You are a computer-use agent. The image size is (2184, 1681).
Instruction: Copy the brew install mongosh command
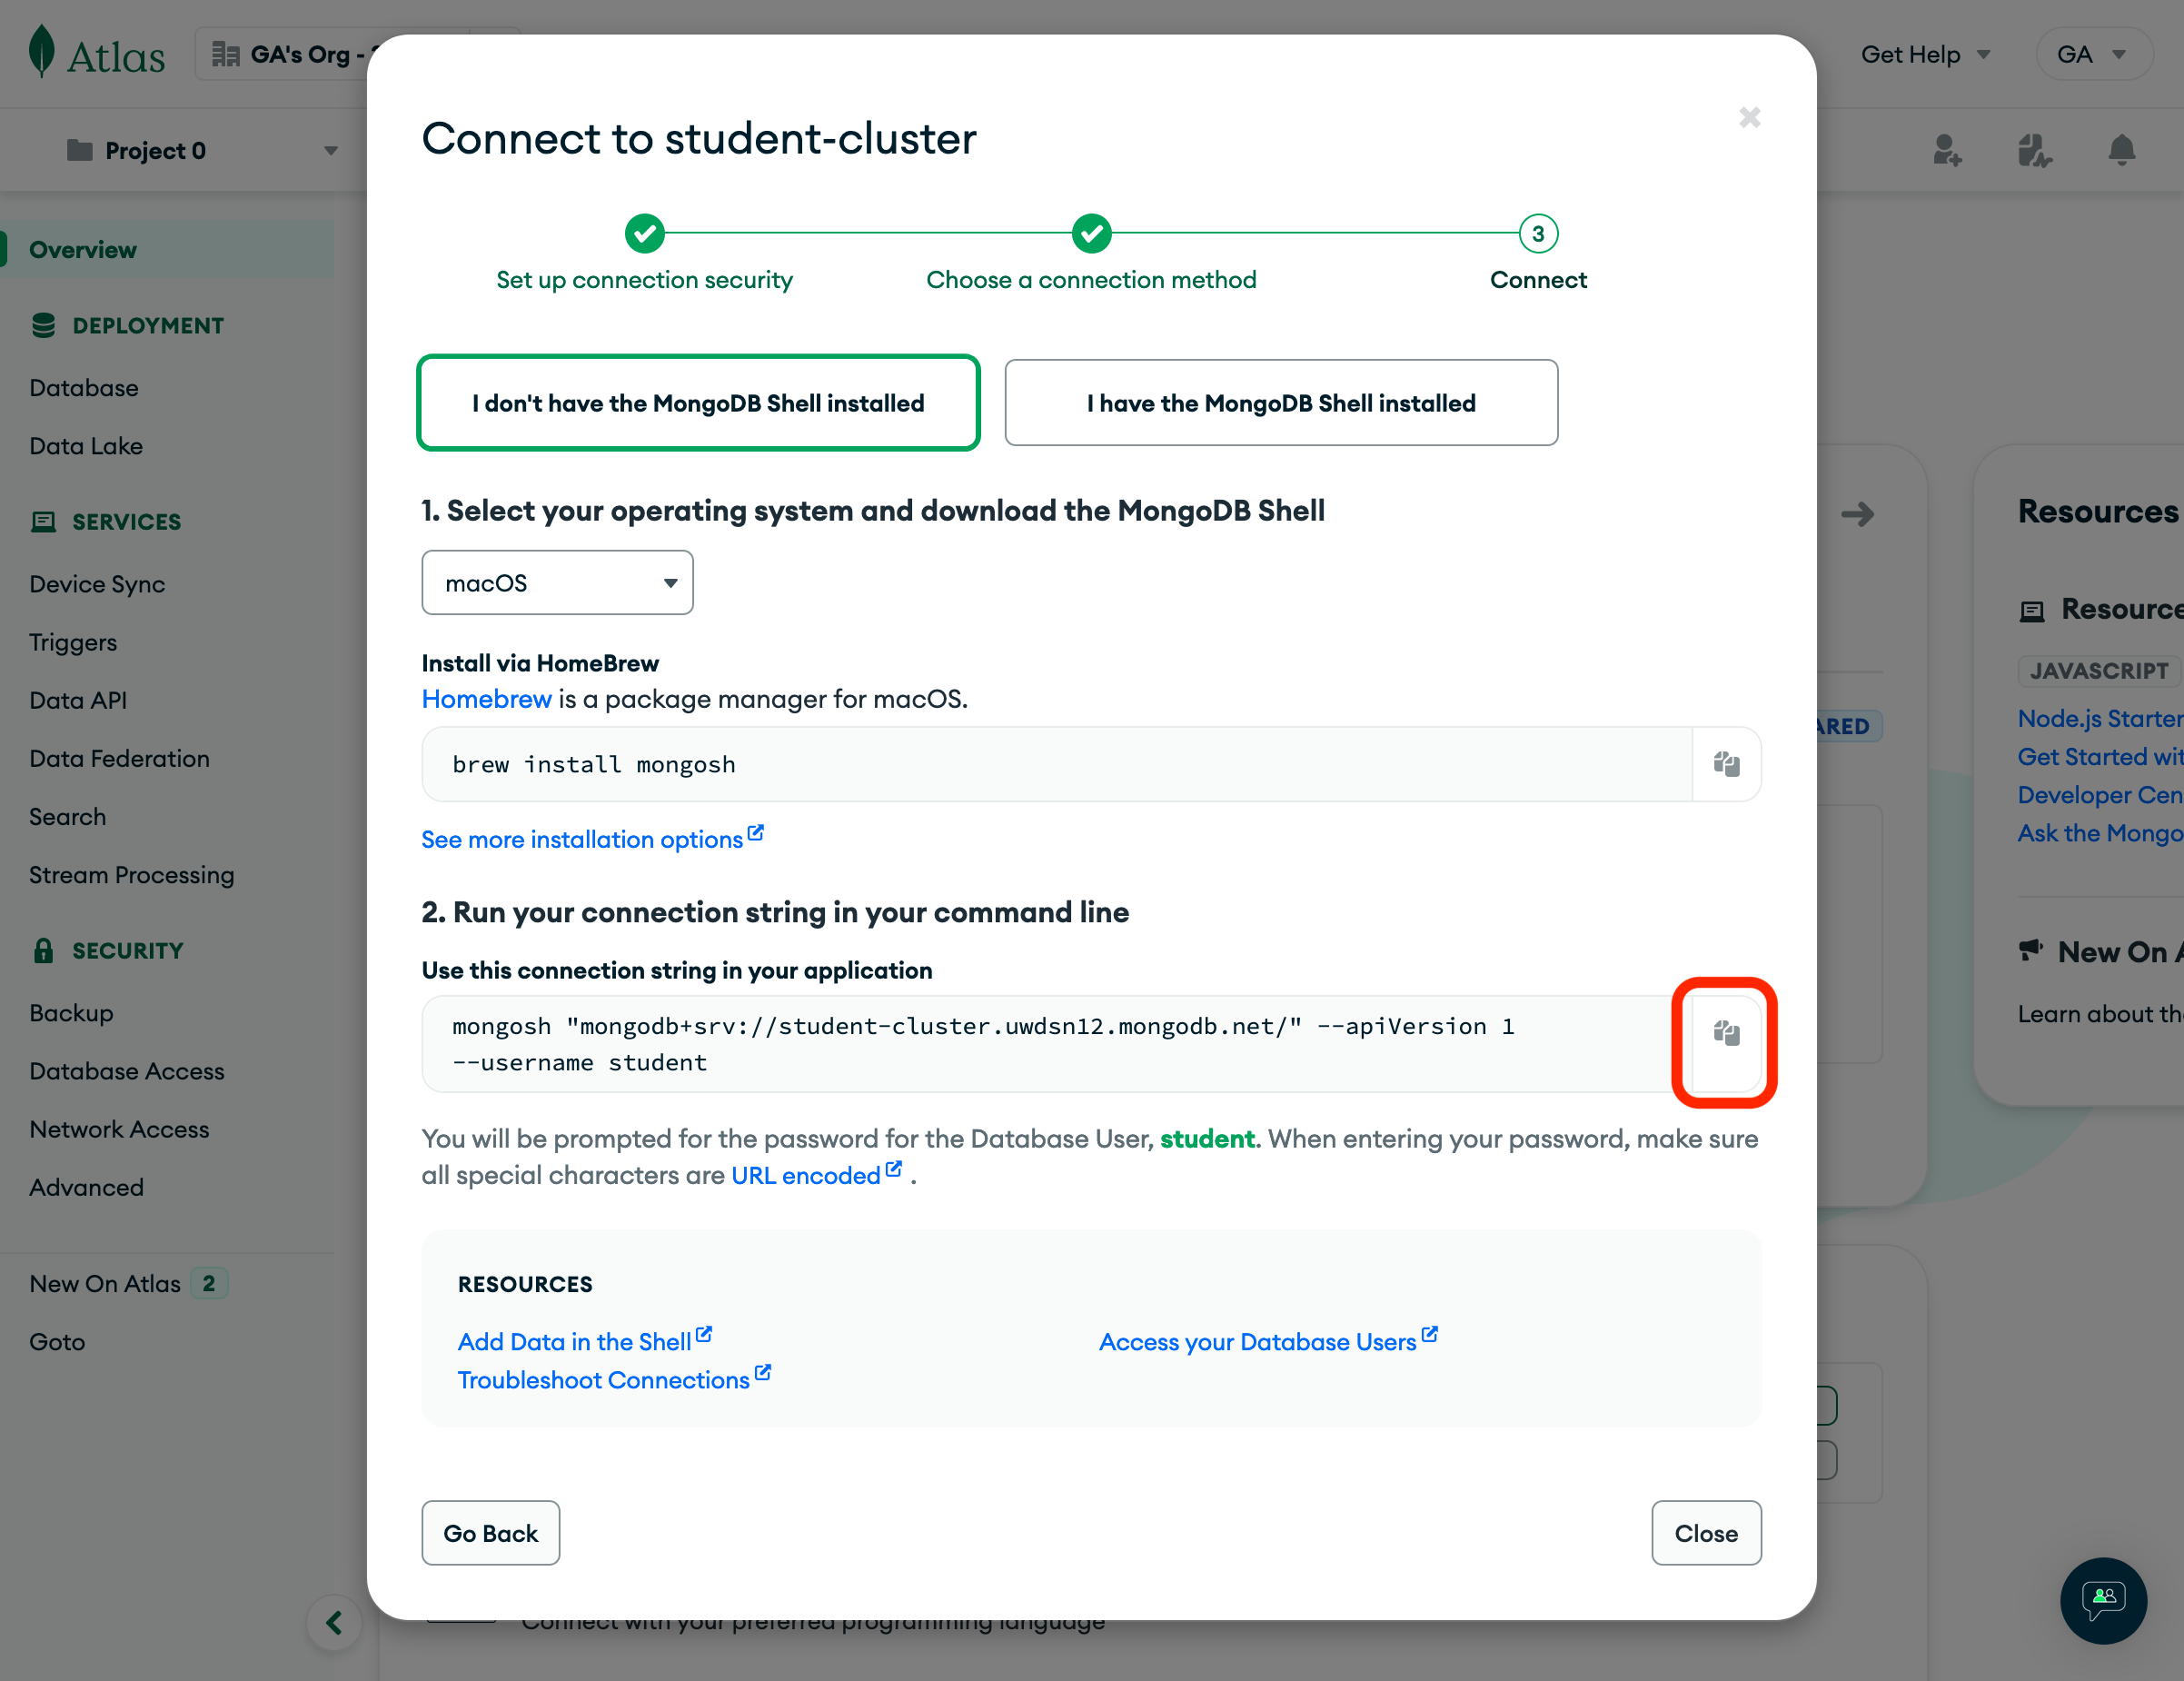pyautogui.click(x=1726, y=764)
